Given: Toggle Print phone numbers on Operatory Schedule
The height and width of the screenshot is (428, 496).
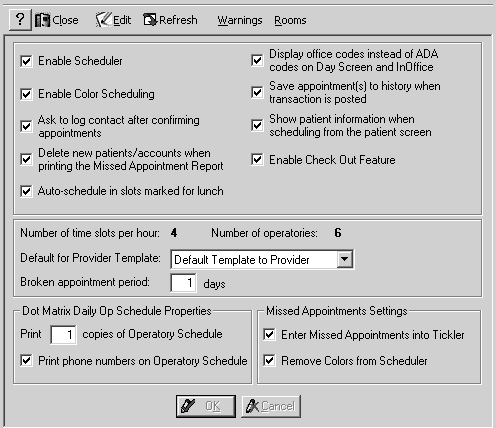Looking at the screenshot, I should pos(26,361).
